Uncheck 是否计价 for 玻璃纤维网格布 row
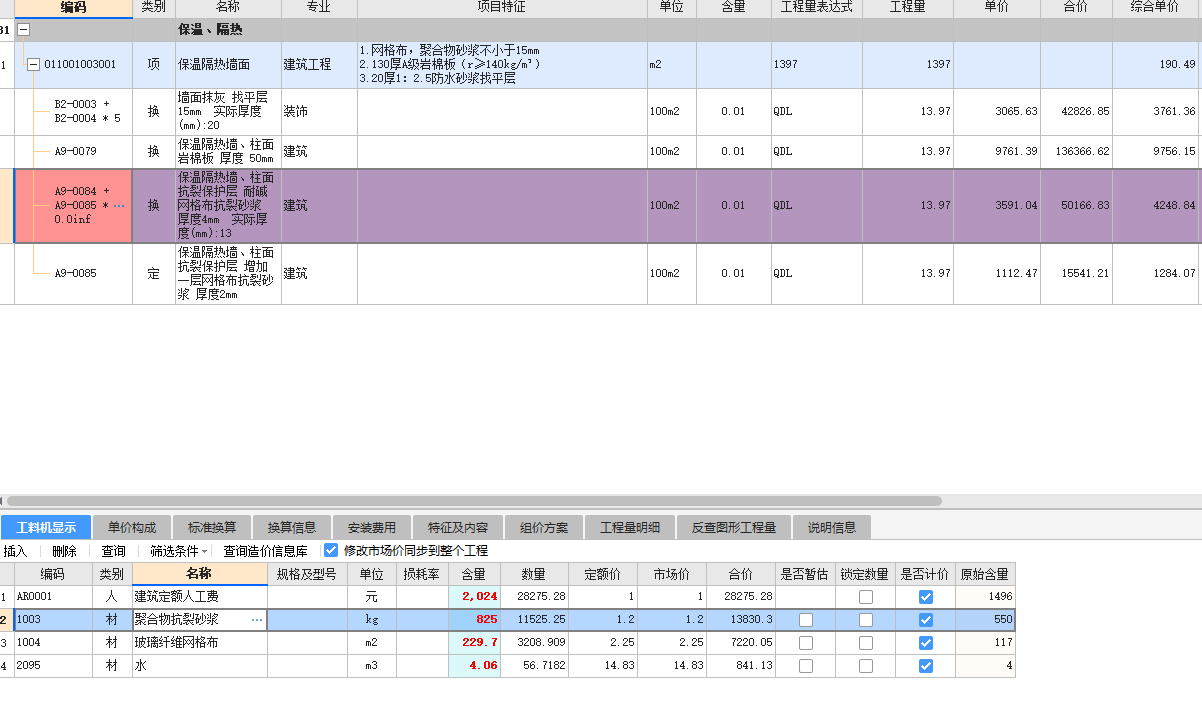The height and width of the screenshot is (710, 1202). tap(926, 643)
